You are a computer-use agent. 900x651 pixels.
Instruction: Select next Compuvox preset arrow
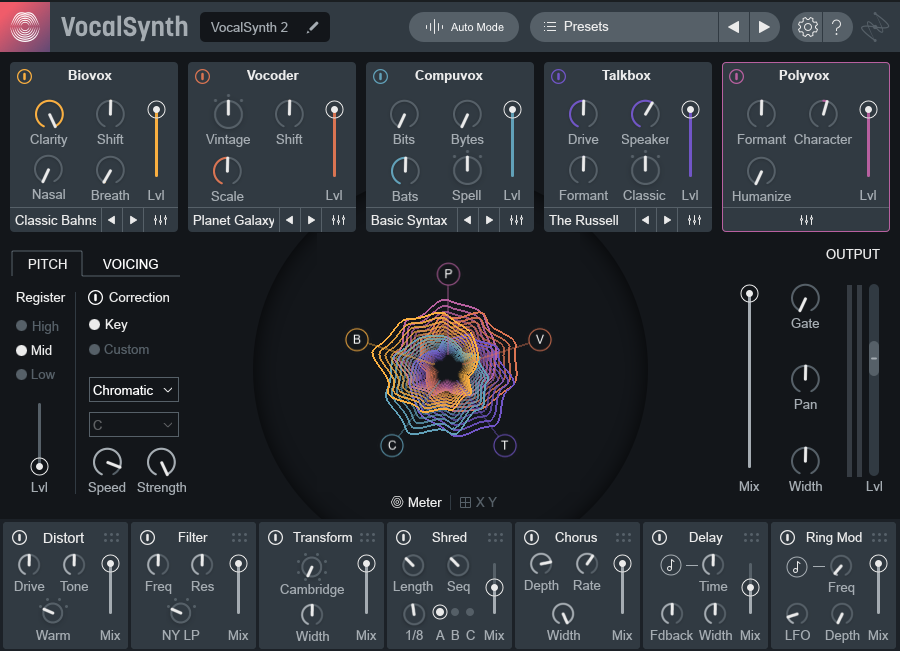coord(489,220)
